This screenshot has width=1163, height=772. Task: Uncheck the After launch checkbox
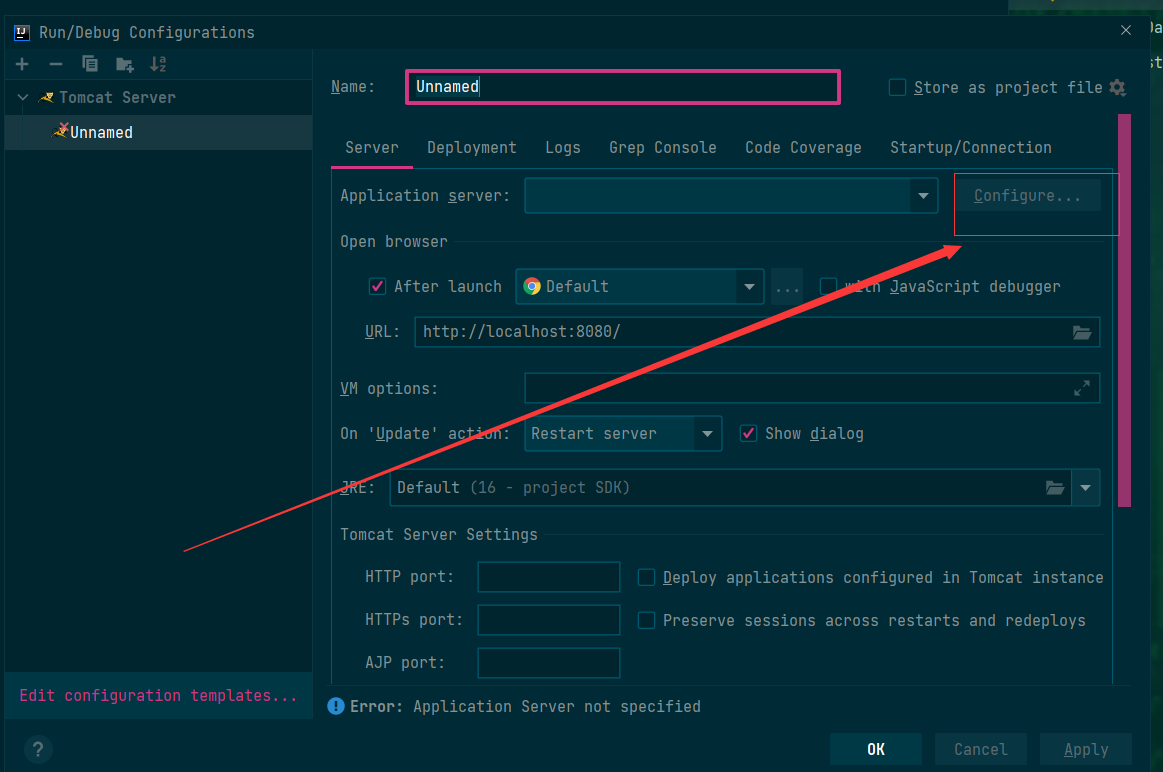coord(378,286)
